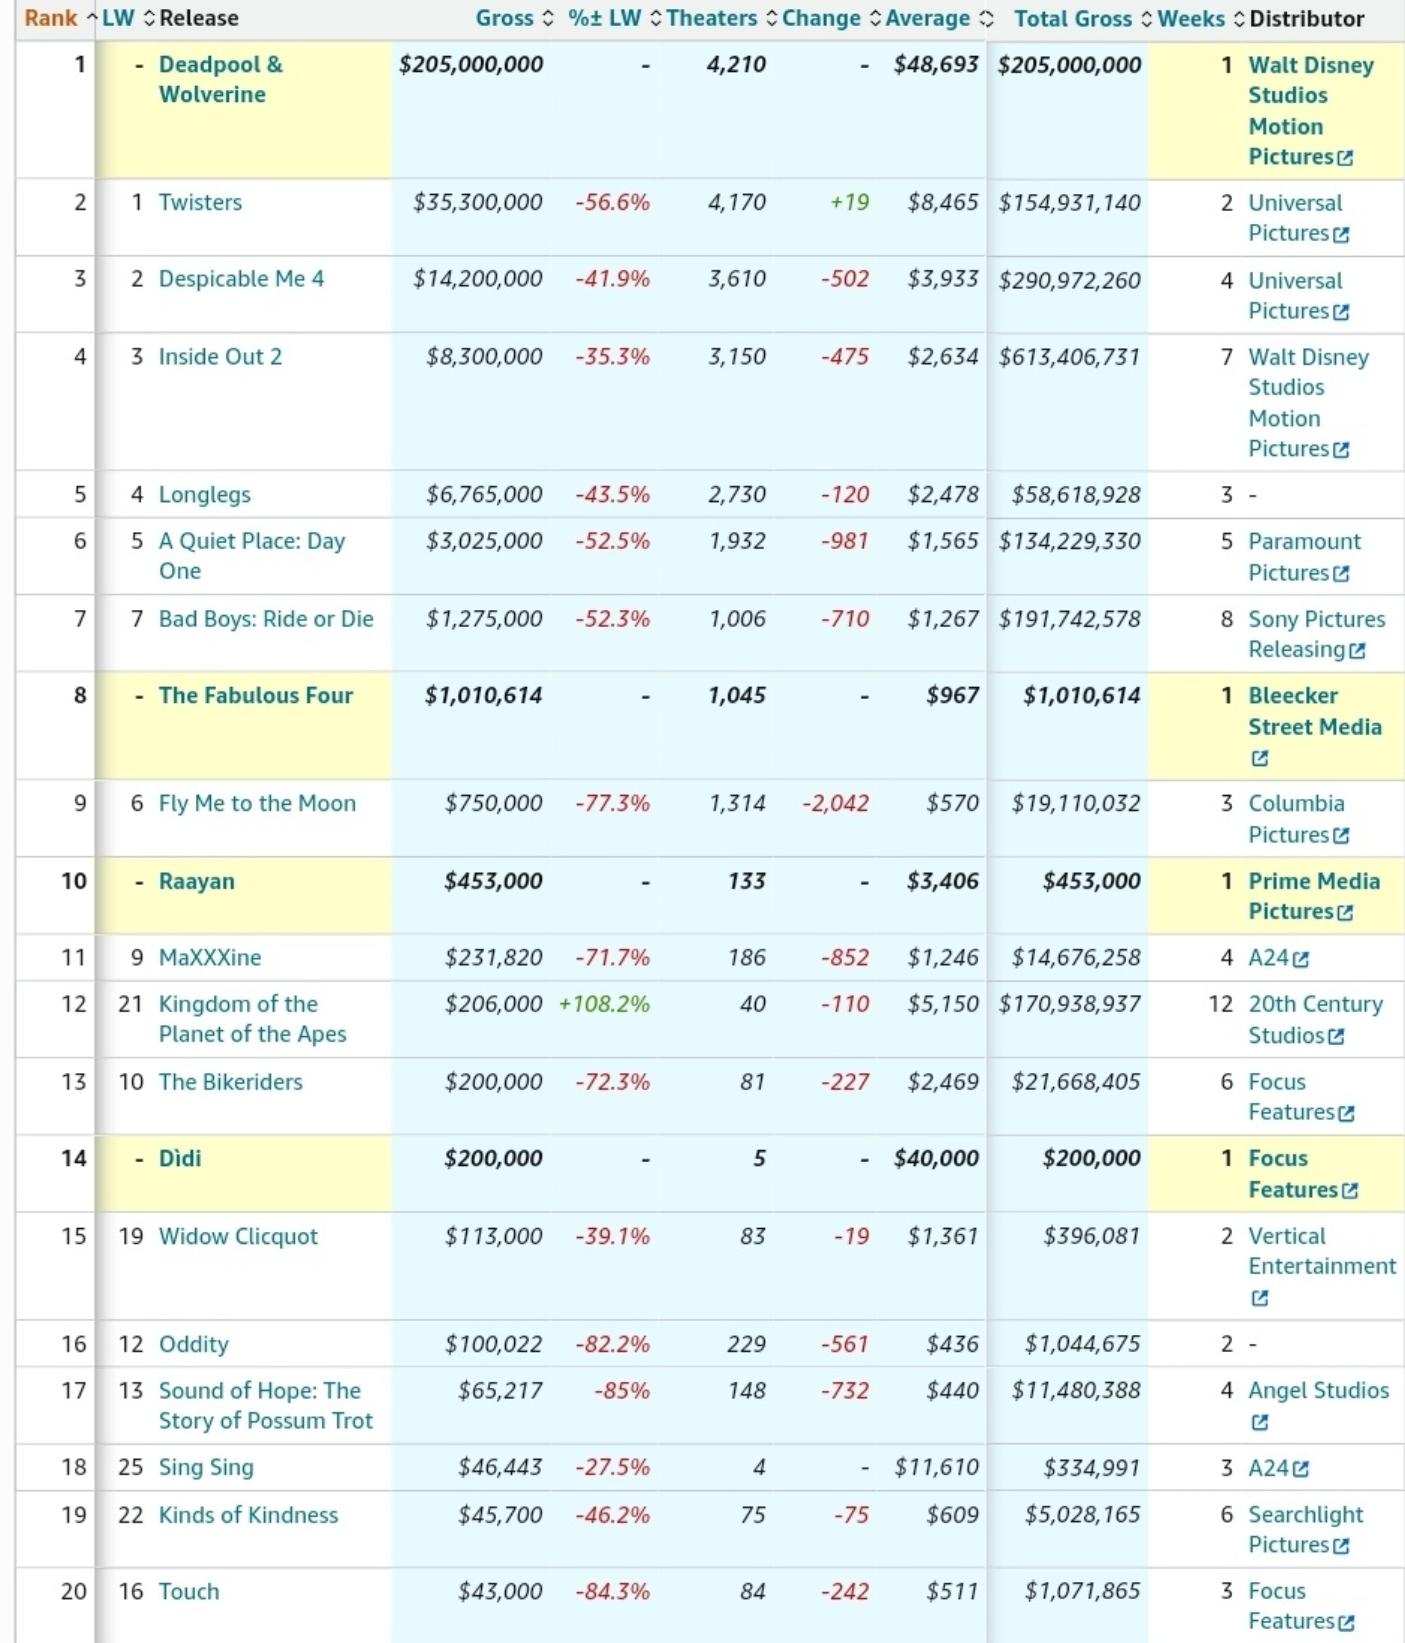Click external icon beside Paramount Pictures
Screen dimensions: 1405x1643
pos(1341,574)
